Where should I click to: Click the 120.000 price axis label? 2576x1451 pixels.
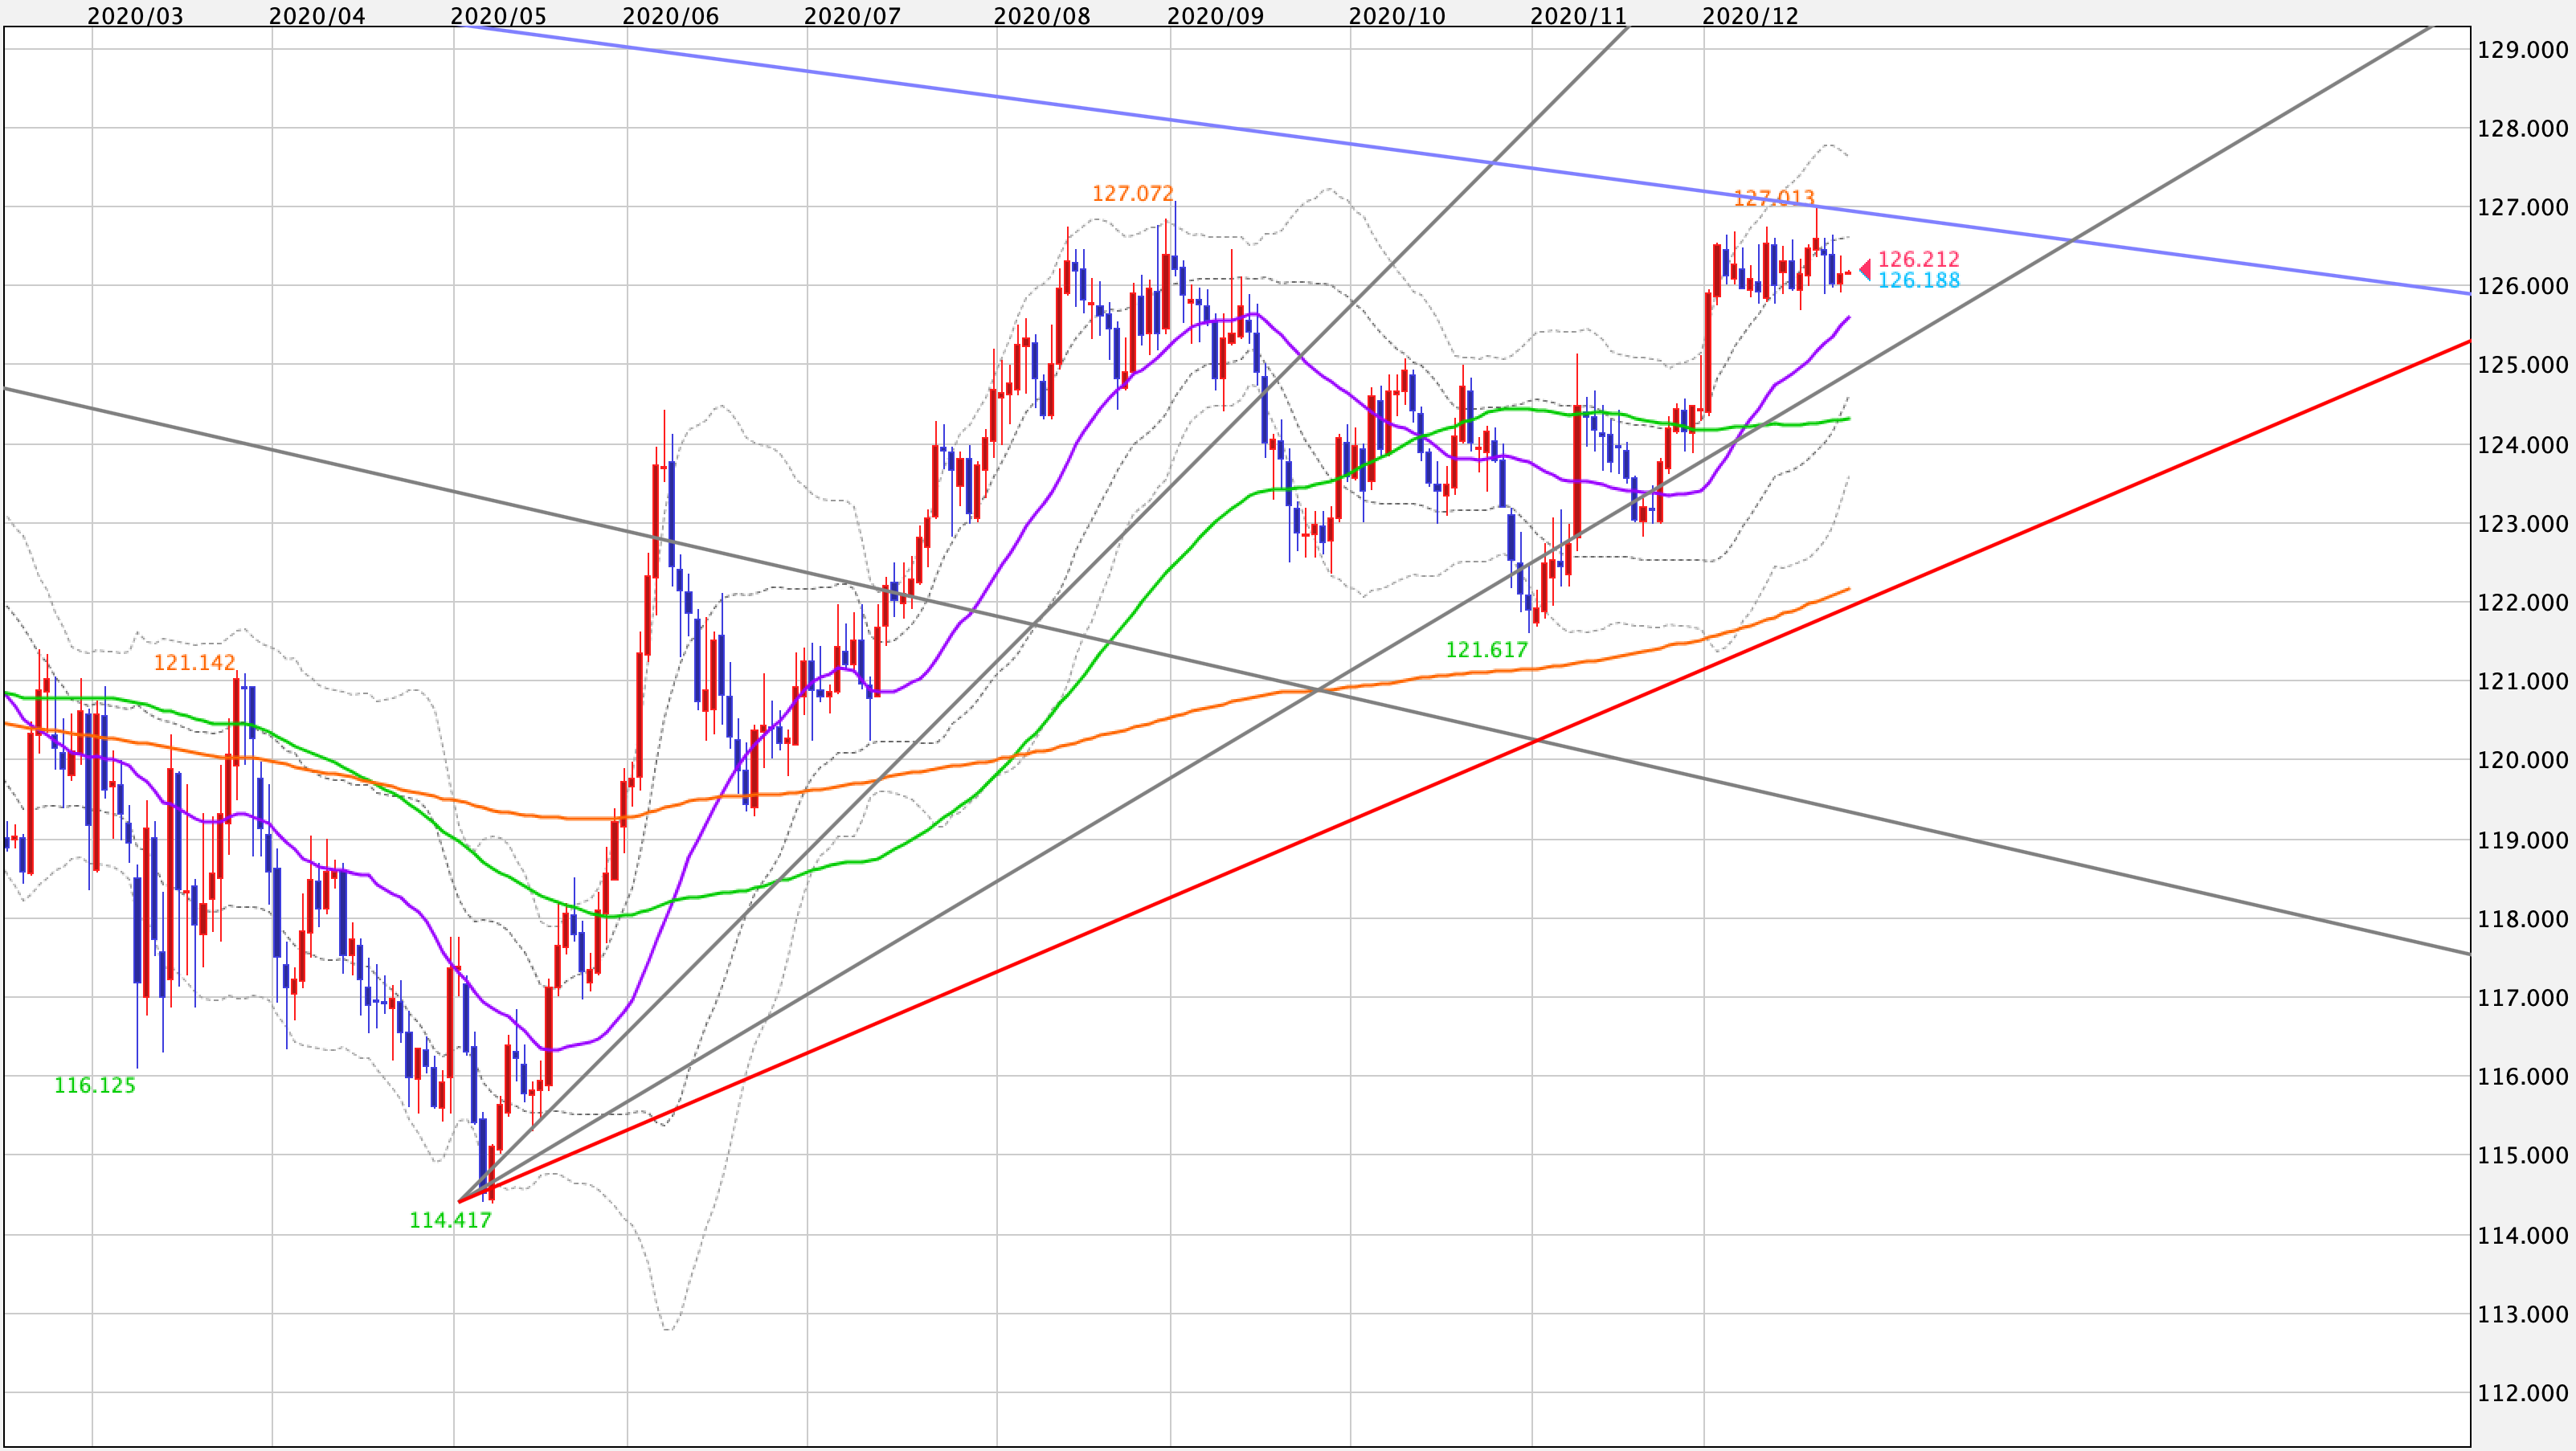2522,761
